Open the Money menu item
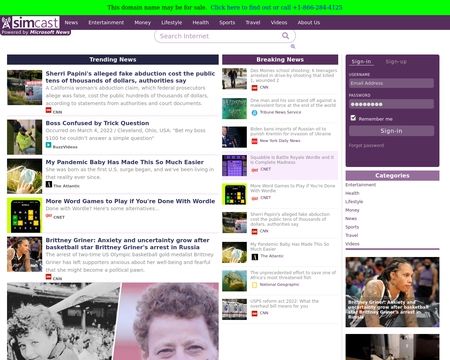This screenshot has width=450, height=360. tap(143, 22)
